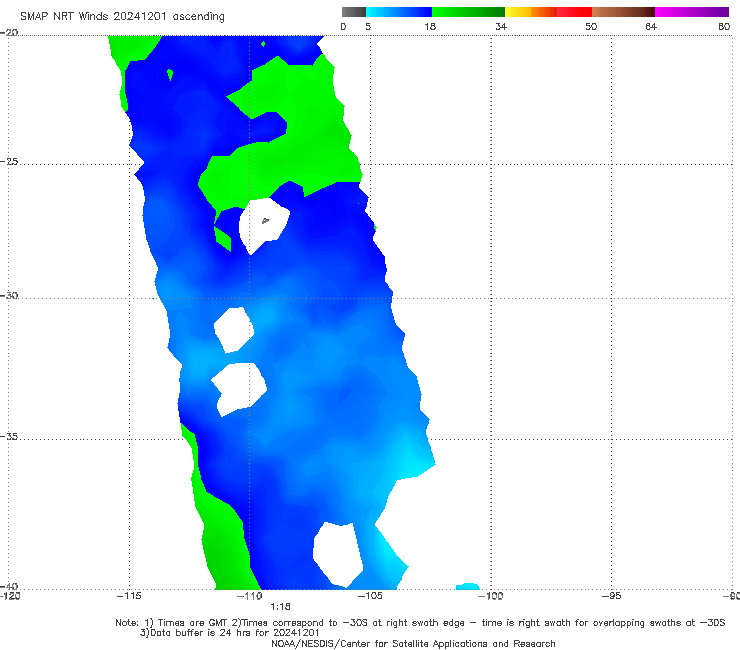Click the NOAA/NESDIS credit line
This screenshot has height=650, width=740.
[413, 643]
